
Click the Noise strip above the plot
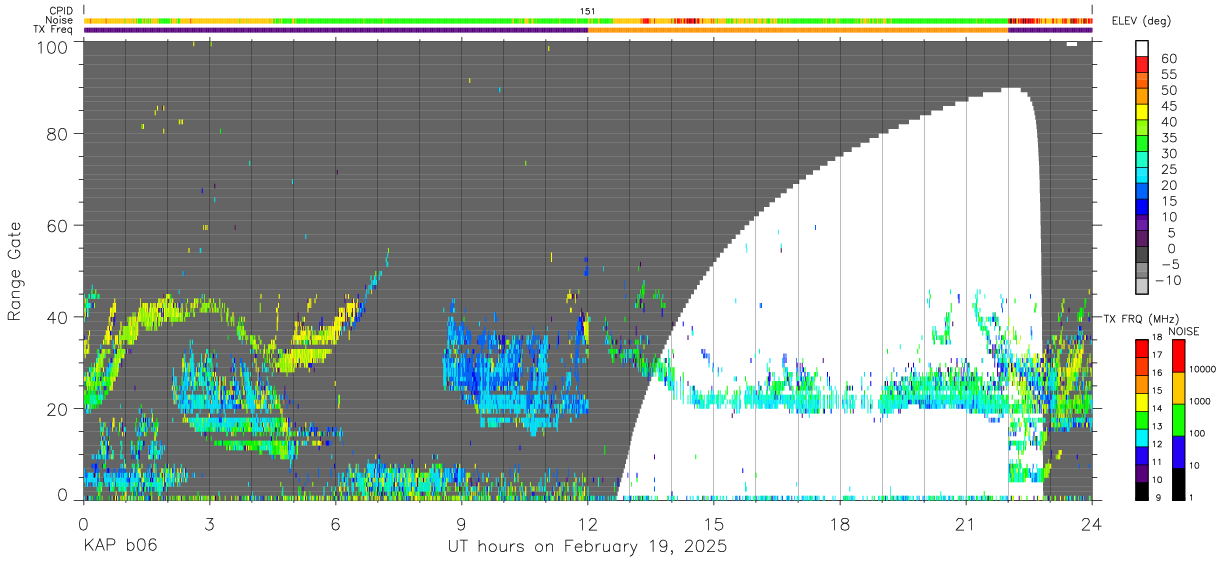tap(588, 20)
